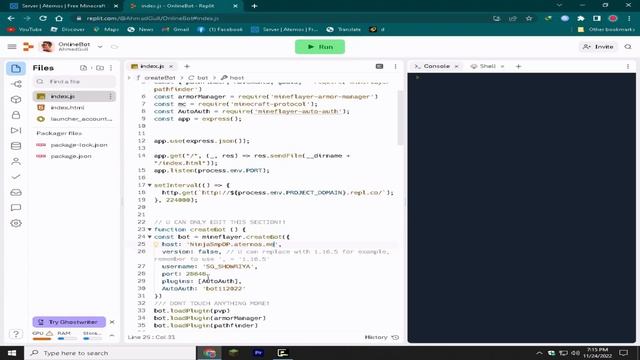
Task: Click the Run button
Action: tap(320, 47)
